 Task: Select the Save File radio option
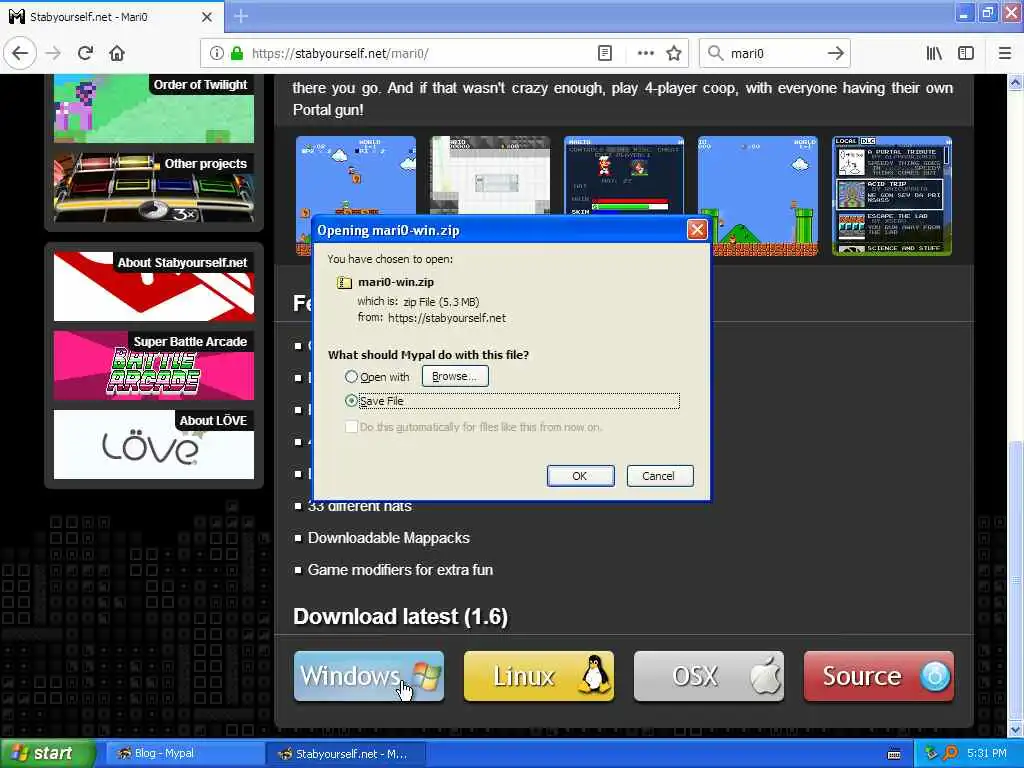pos(351,401)
